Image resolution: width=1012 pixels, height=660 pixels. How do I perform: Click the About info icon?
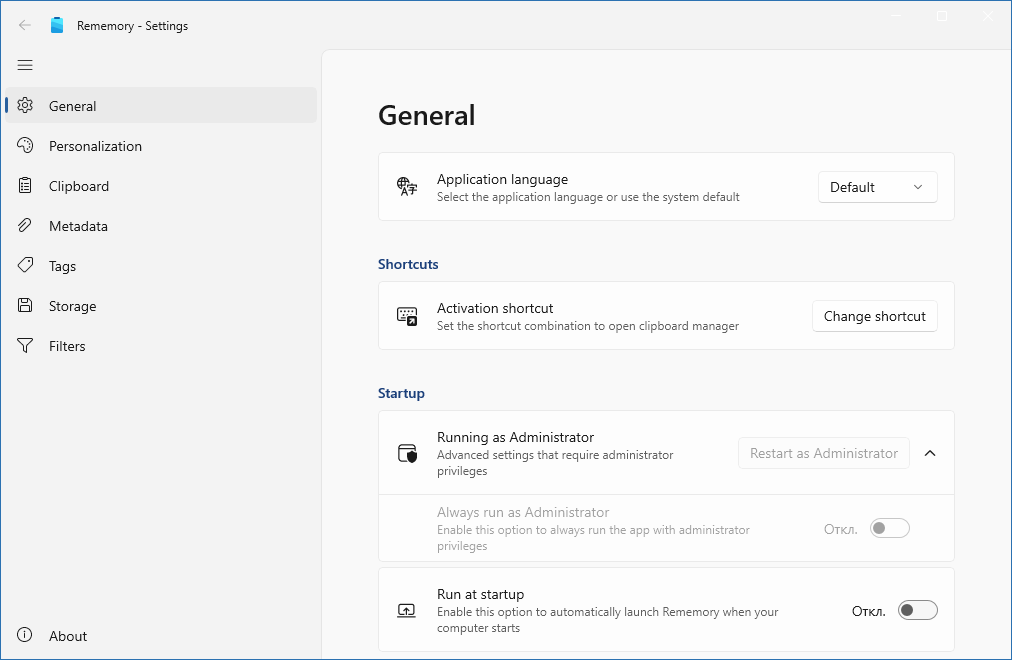coord(26,636)
